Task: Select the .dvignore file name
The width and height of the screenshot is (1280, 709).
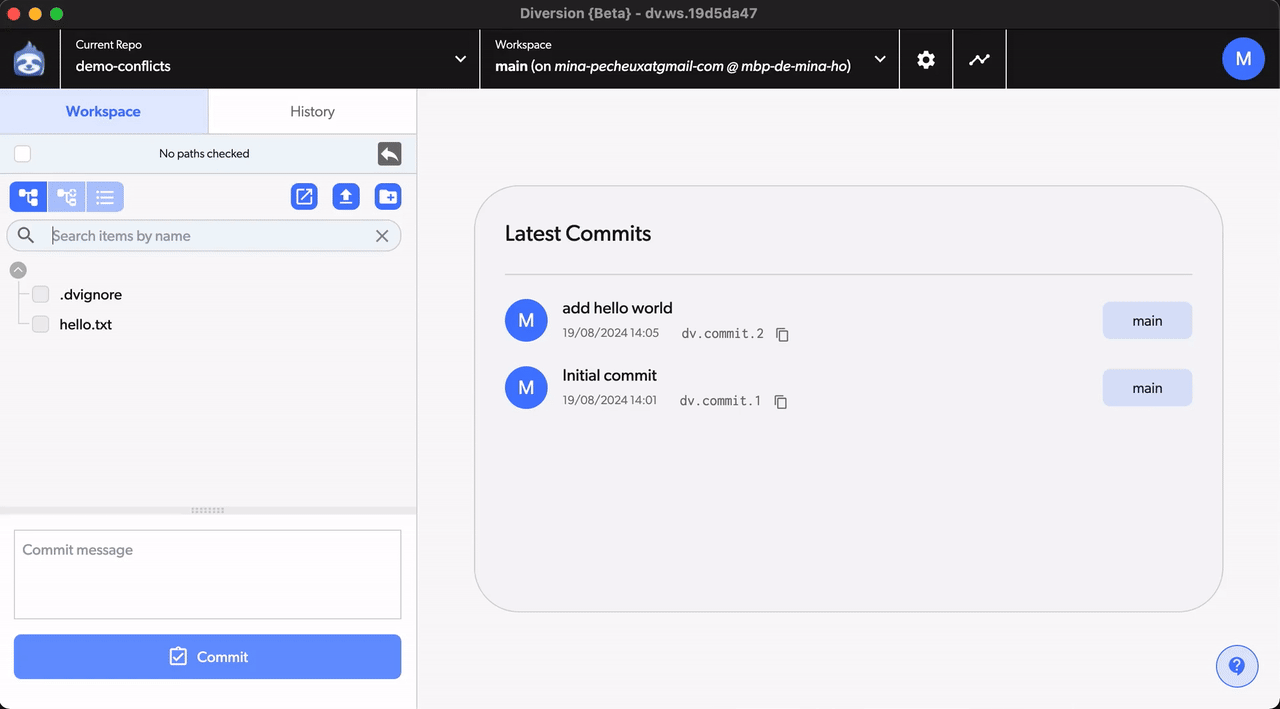Action: [91, 294]
